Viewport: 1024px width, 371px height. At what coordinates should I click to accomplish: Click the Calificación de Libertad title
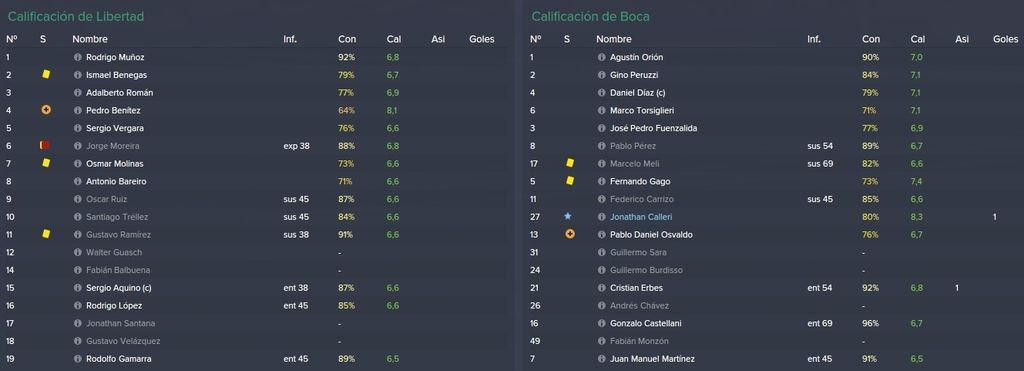point(76,16)
